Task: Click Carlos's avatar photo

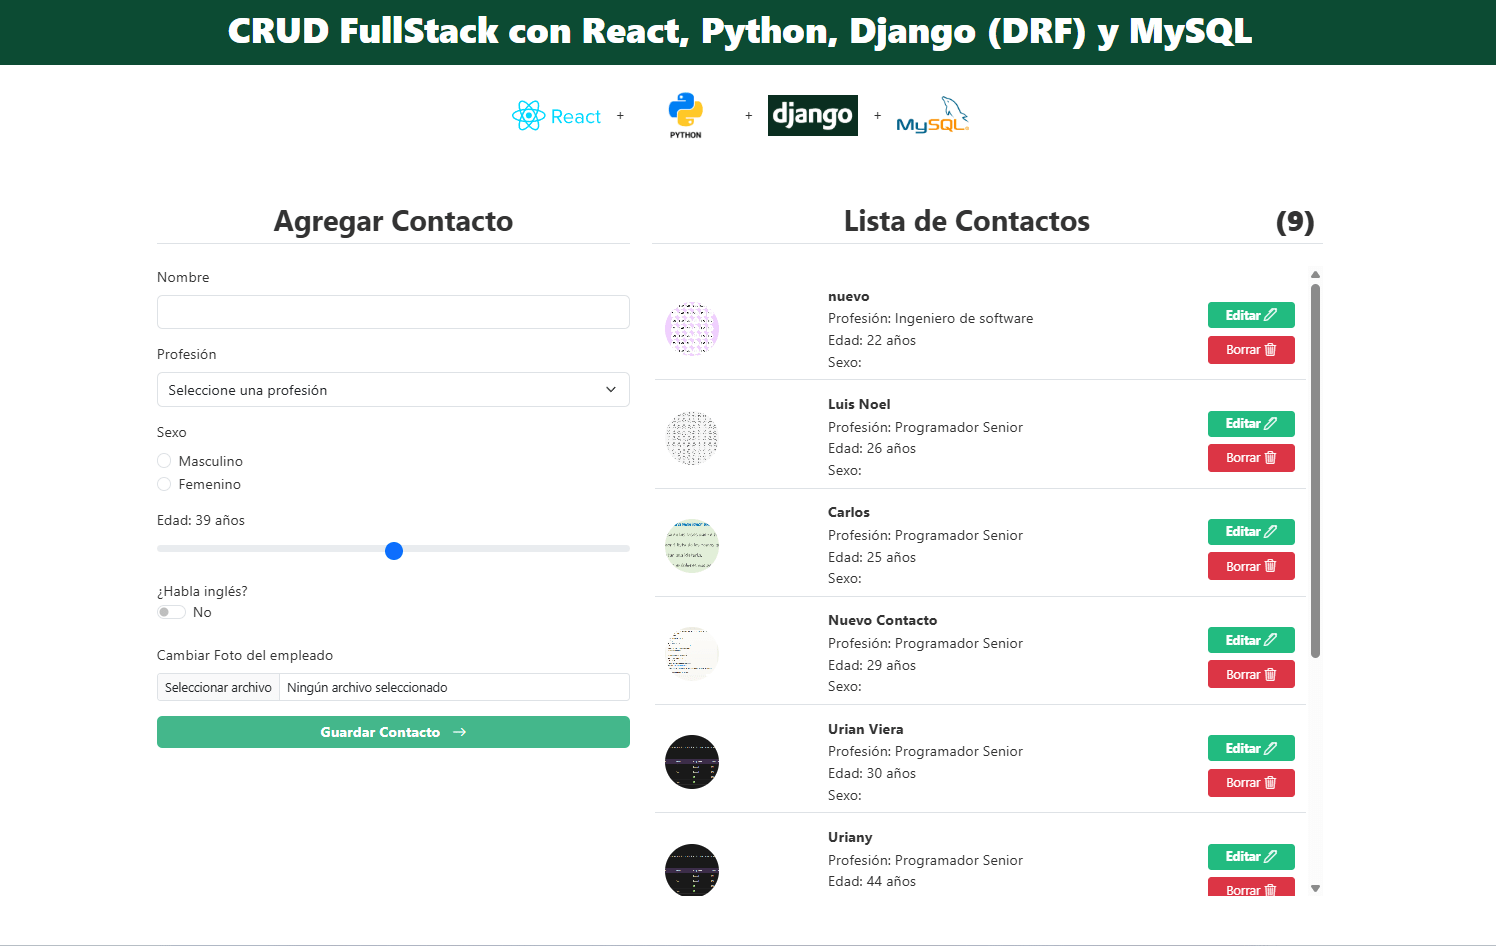Action: (692, 546)
